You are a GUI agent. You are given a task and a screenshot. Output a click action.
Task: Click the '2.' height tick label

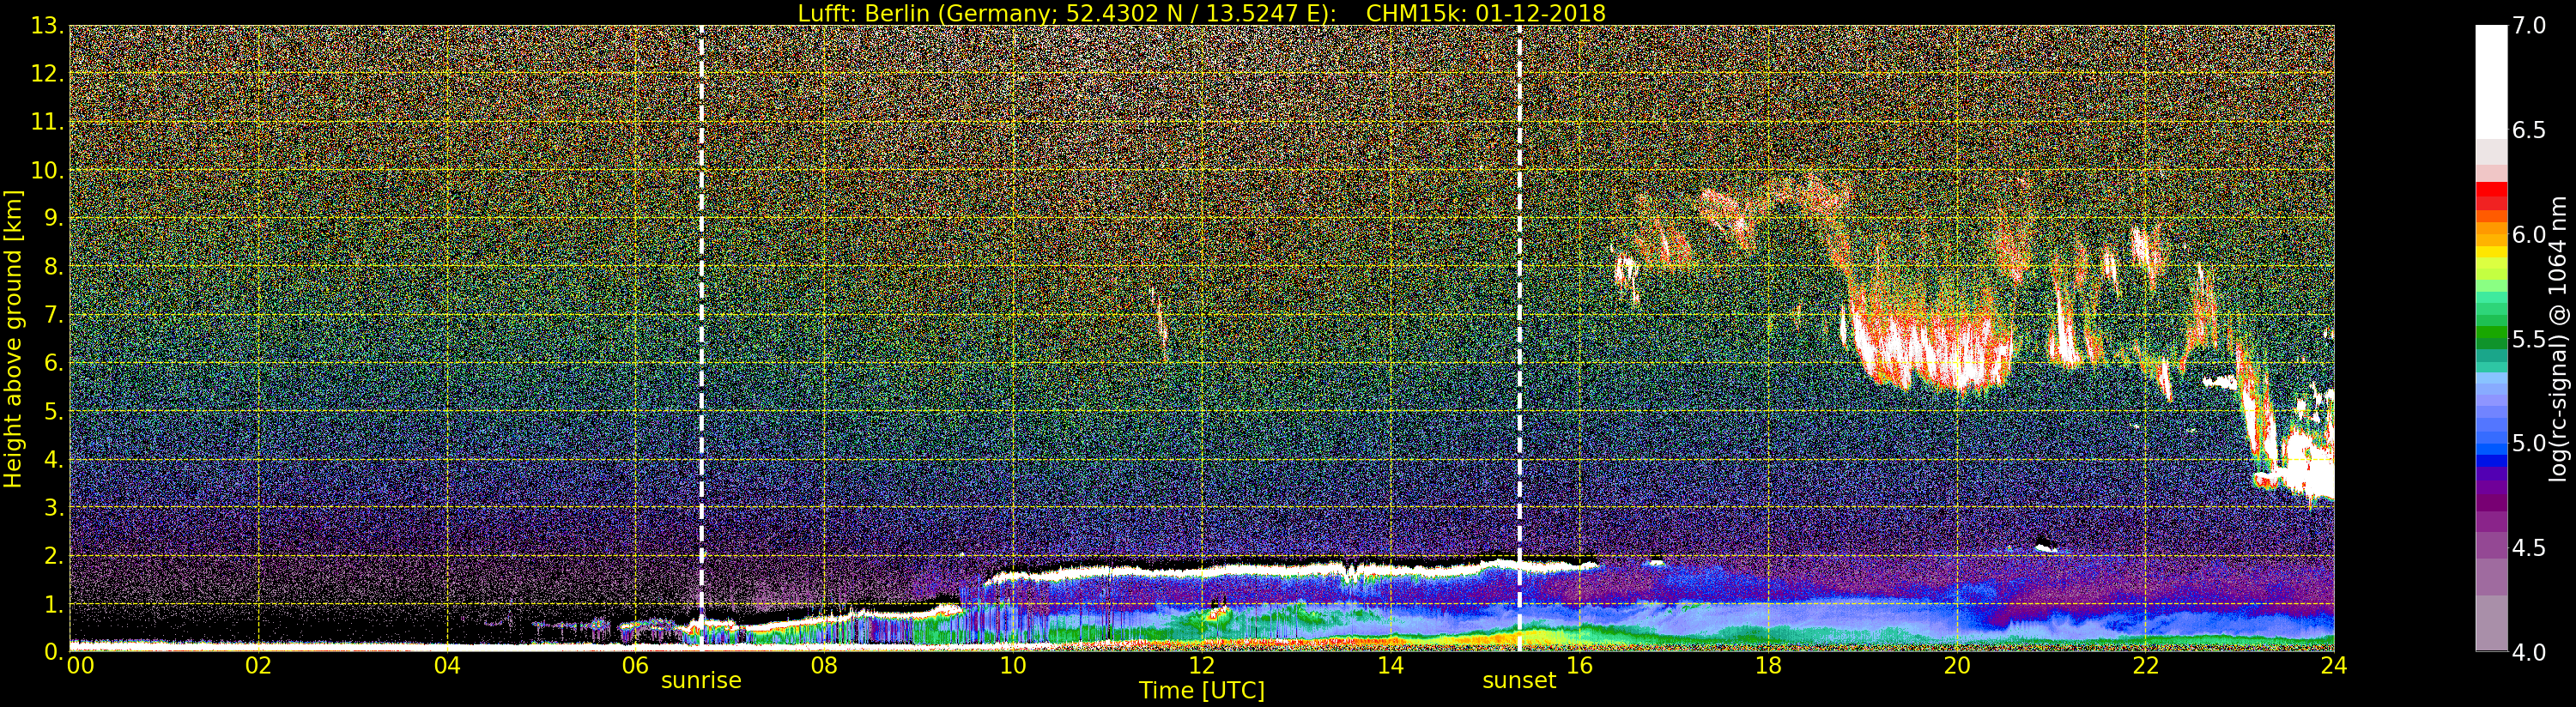[x=53, y=555]
